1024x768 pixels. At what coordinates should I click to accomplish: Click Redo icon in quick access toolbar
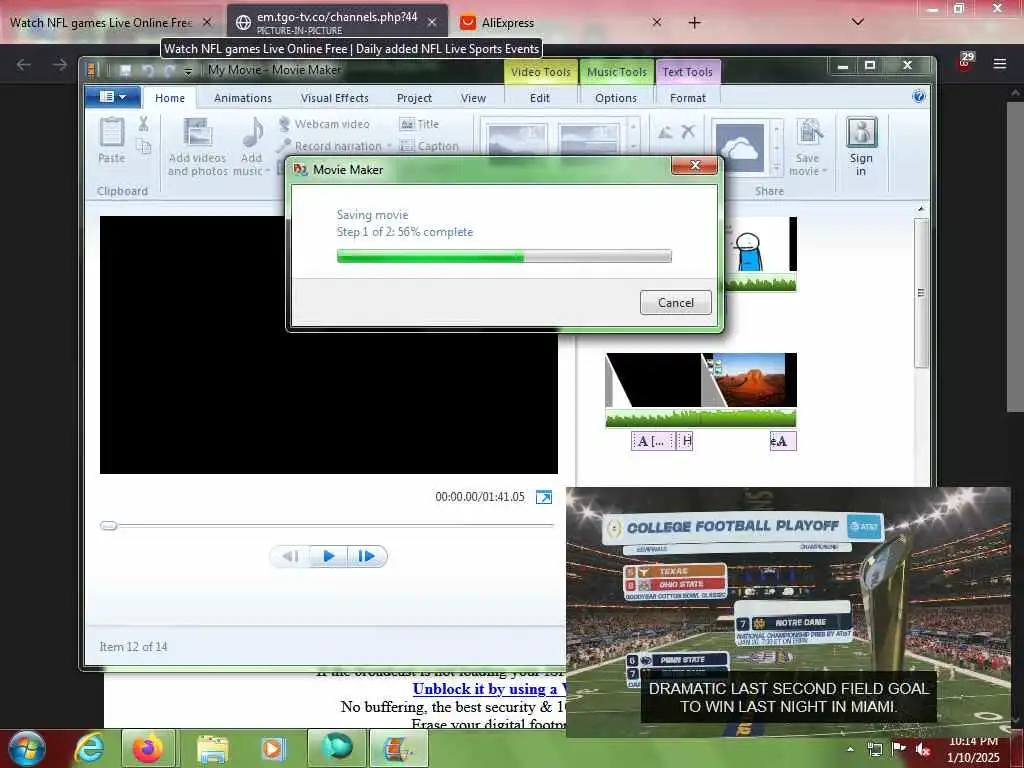coord(169,70)
